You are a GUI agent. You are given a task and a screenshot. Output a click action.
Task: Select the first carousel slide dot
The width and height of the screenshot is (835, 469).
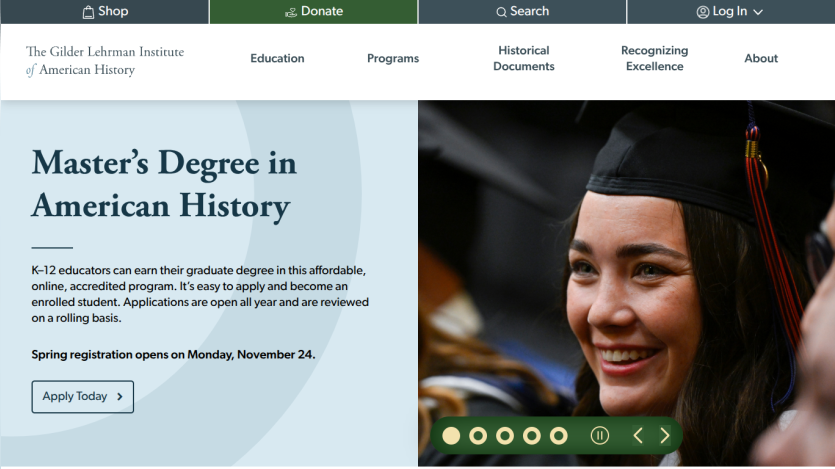click(451, 436)
